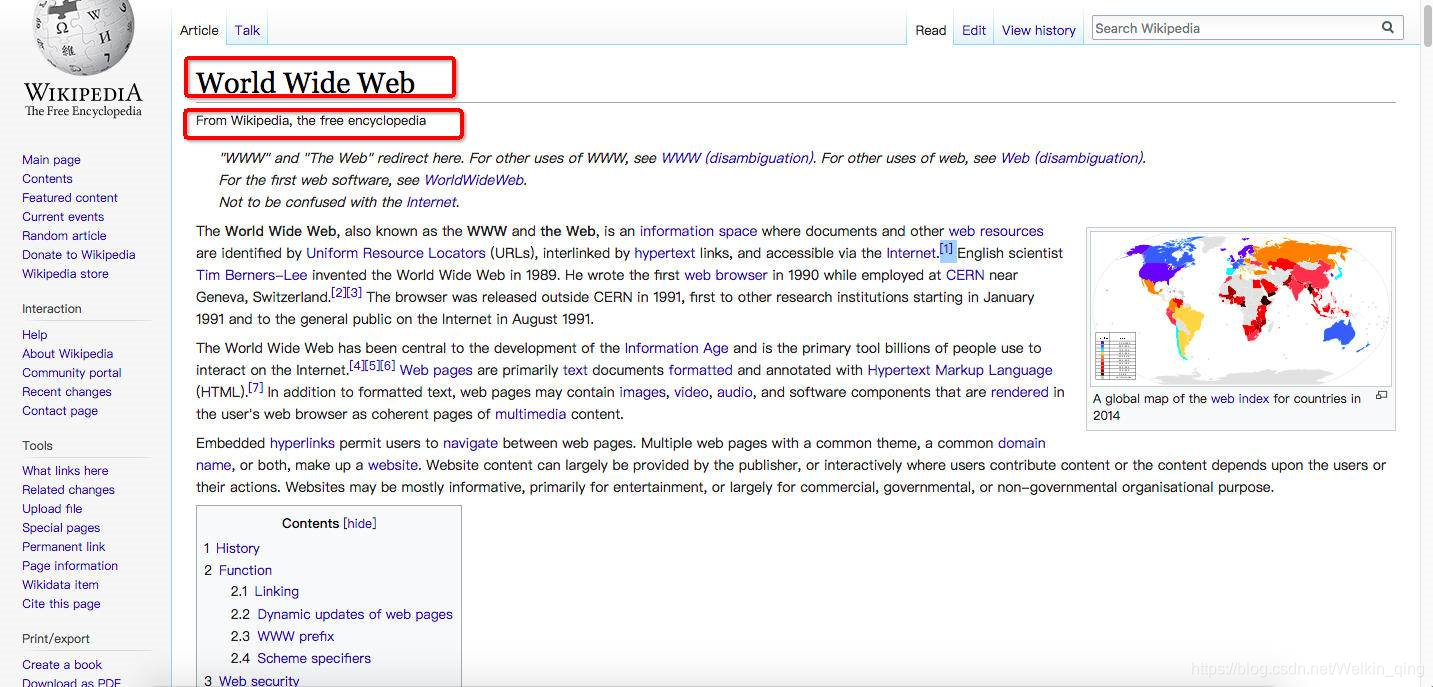Open the Information Age link
This screenshot has height=687, width=1433.
pyautogui.click(x=676, y=348)
